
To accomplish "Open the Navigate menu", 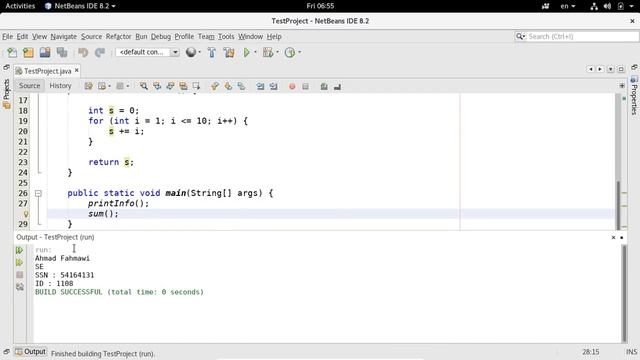I will (x=64, y=36).
